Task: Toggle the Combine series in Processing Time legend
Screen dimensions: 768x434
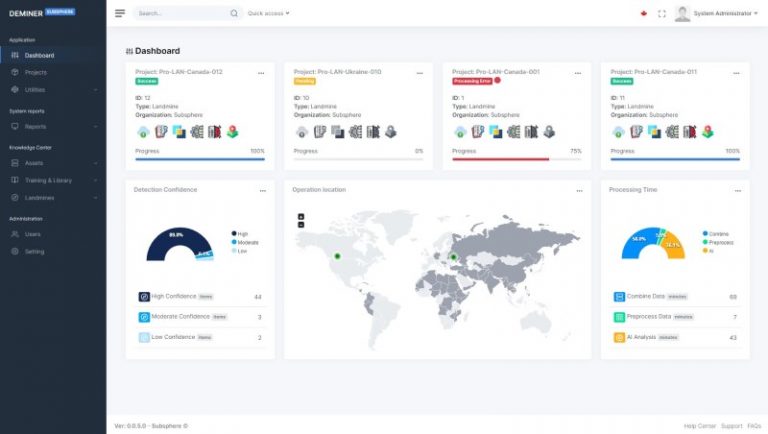Action: pyautogui.click(x=716, y=233)
